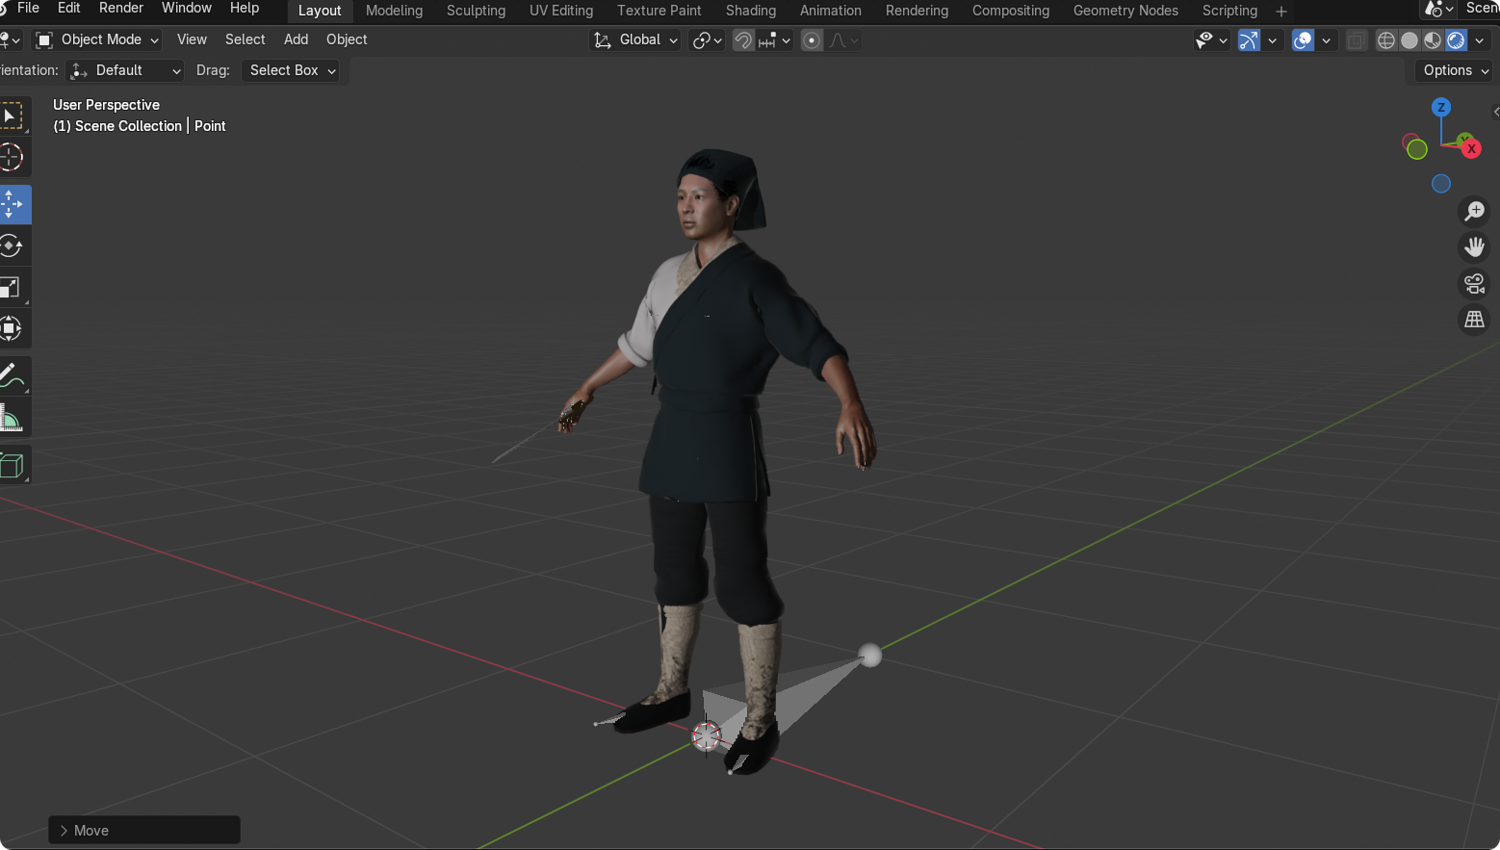Open the Drag Select Box dropdown
The height and width of the screenshot is (850, 1500).
(290, 70)
